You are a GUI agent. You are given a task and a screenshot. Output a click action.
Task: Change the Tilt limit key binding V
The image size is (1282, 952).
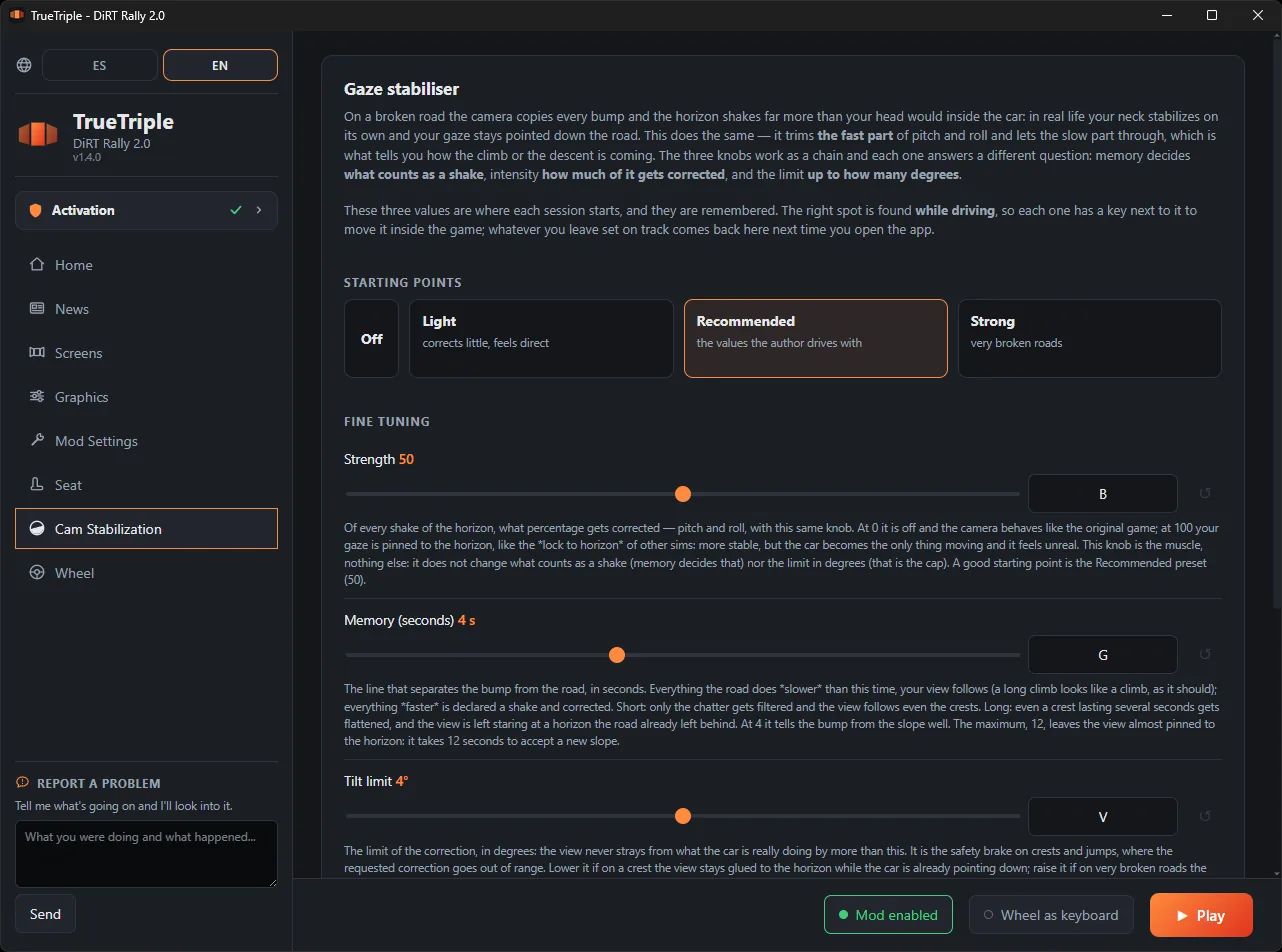click(1103, 817)
